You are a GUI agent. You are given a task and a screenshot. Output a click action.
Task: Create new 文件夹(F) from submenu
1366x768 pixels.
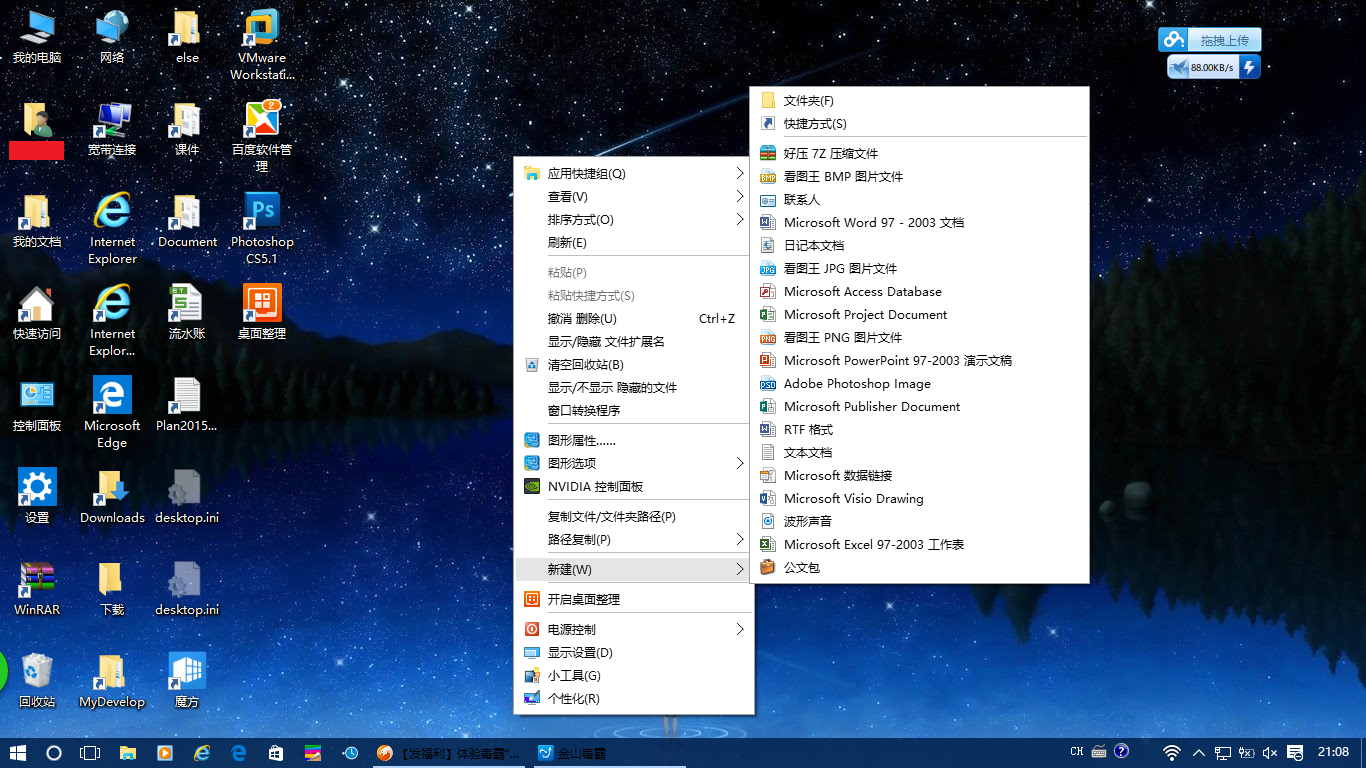919,100
